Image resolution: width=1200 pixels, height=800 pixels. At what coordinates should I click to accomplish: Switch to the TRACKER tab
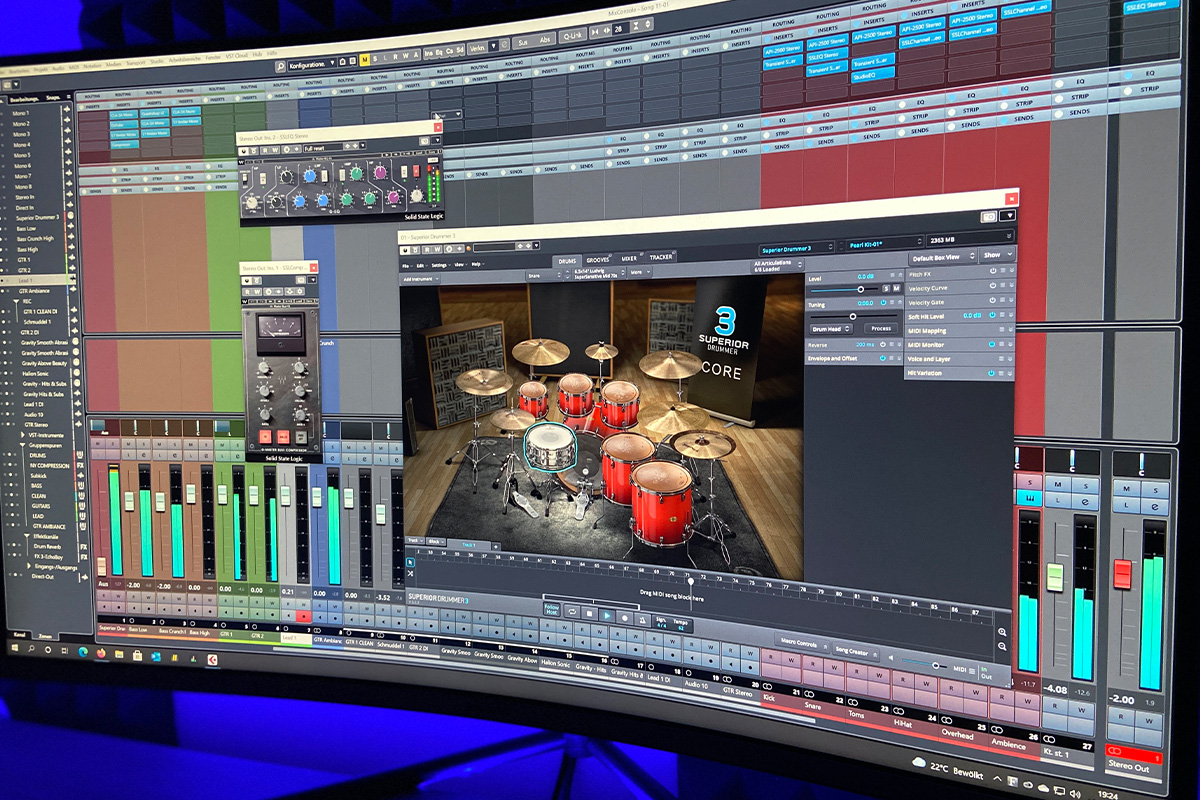[x=661, y=257]
